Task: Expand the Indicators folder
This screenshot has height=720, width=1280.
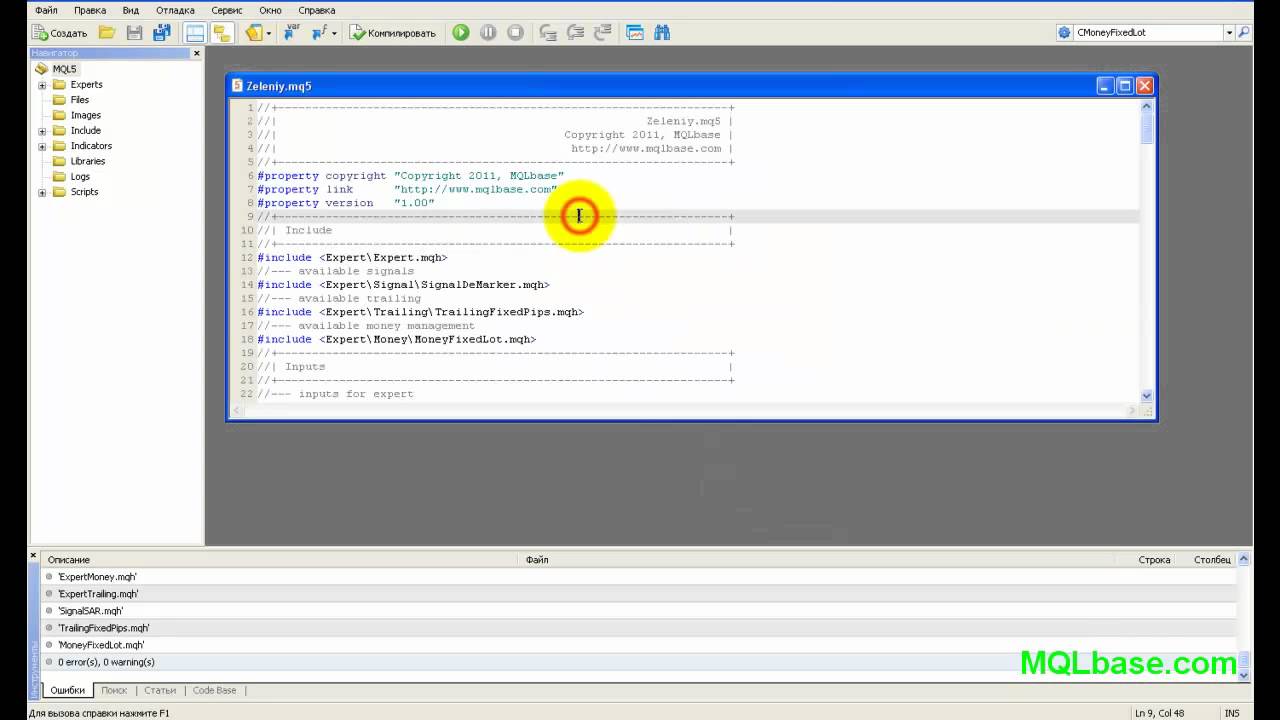Action: [x=43, y=146]
